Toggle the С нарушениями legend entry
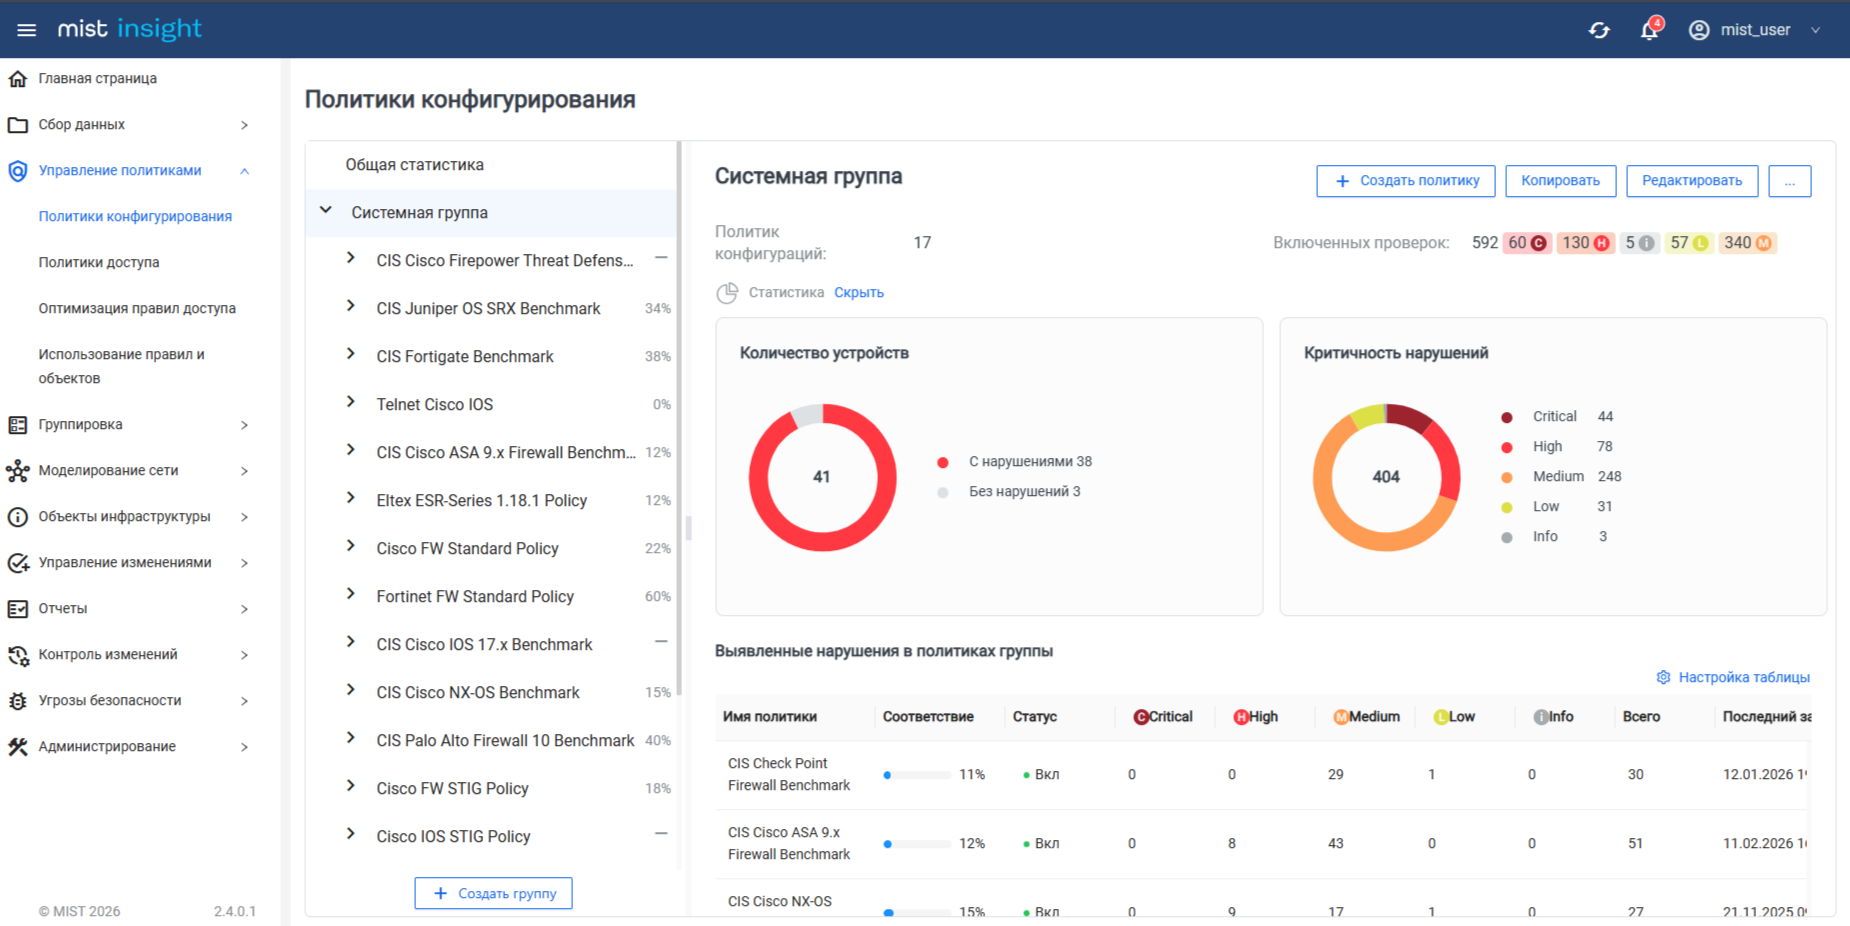The image size is (1850, 926). coord(1028,462)
